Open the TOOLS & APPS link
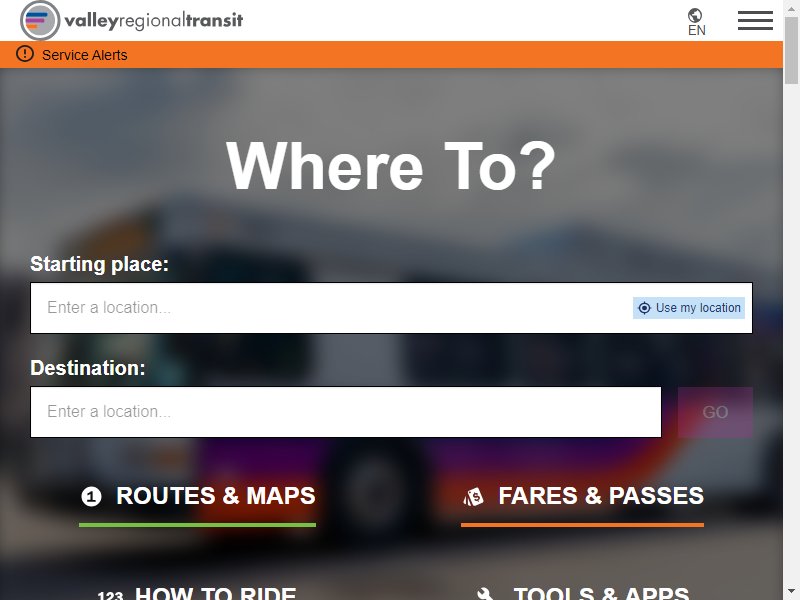The width and height of the screenshot is (800, 600). 583,594
